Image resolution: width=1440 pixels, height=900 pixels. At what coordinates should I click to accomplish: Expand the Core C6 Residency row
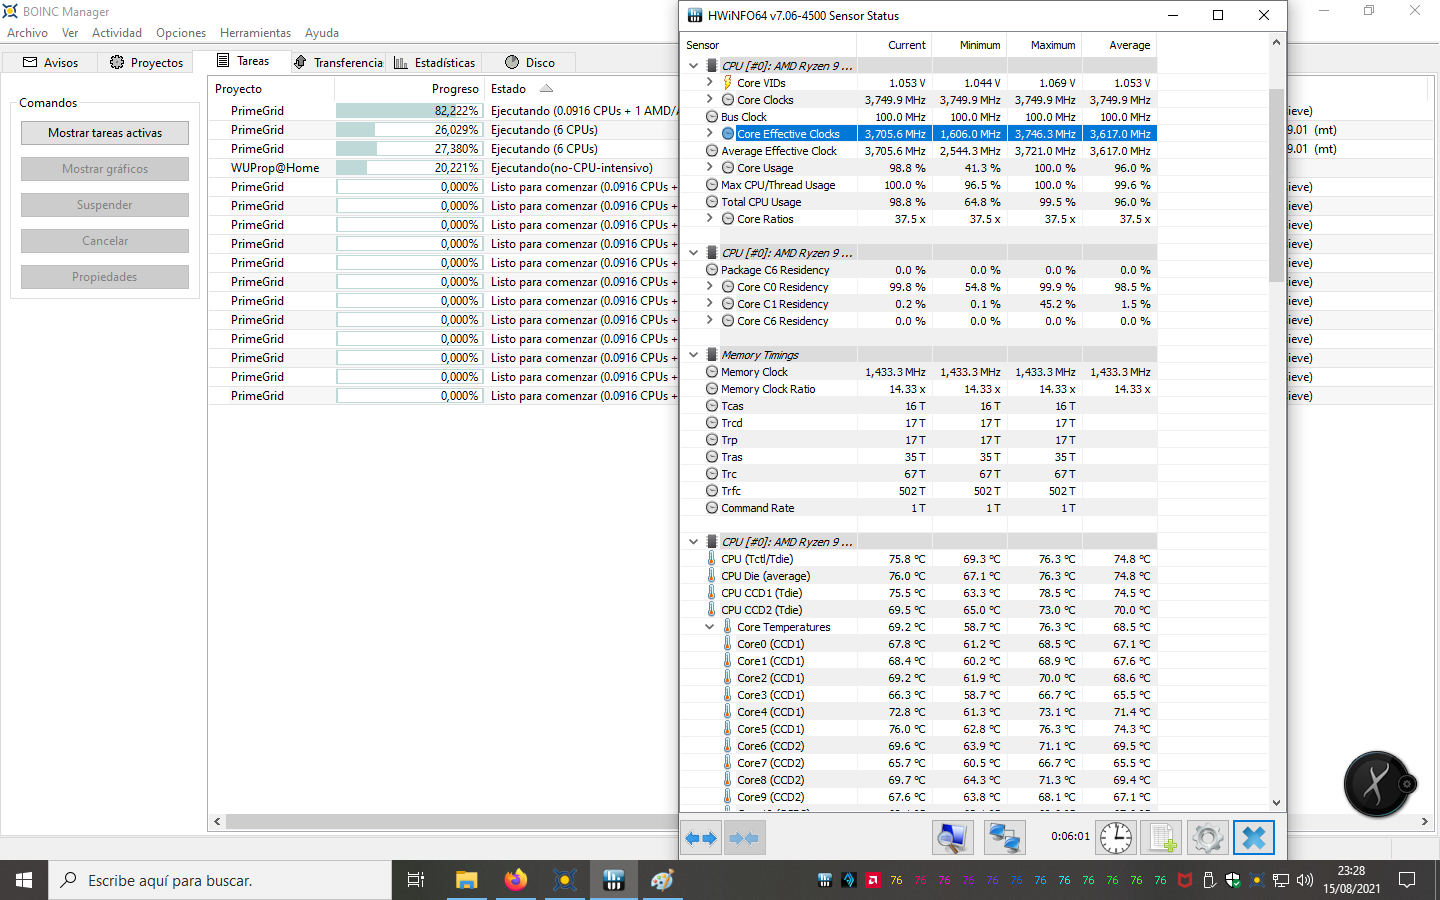[x=710, y=321]
